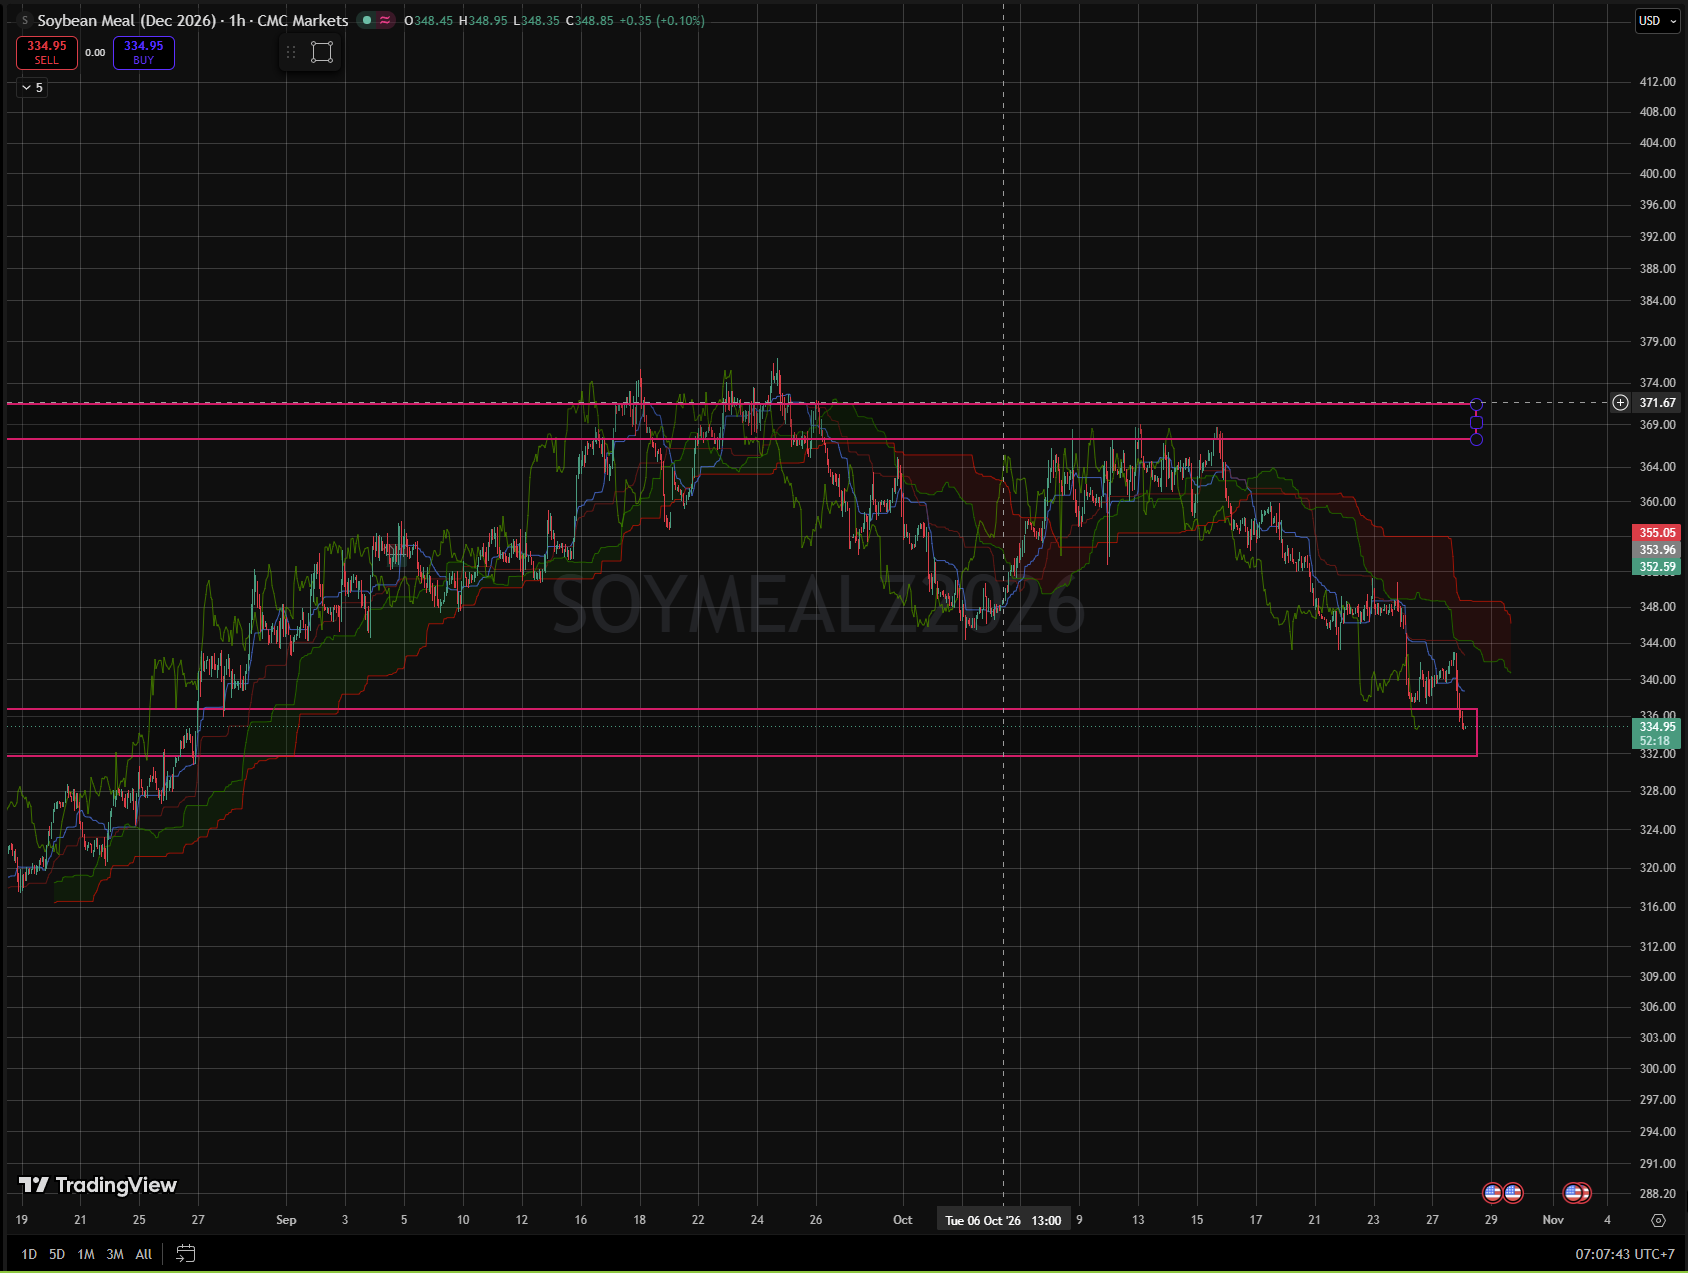Open the second US economic event flag
The width and height of the screenshot is (1688, 1273).
pos(1513,1192)
